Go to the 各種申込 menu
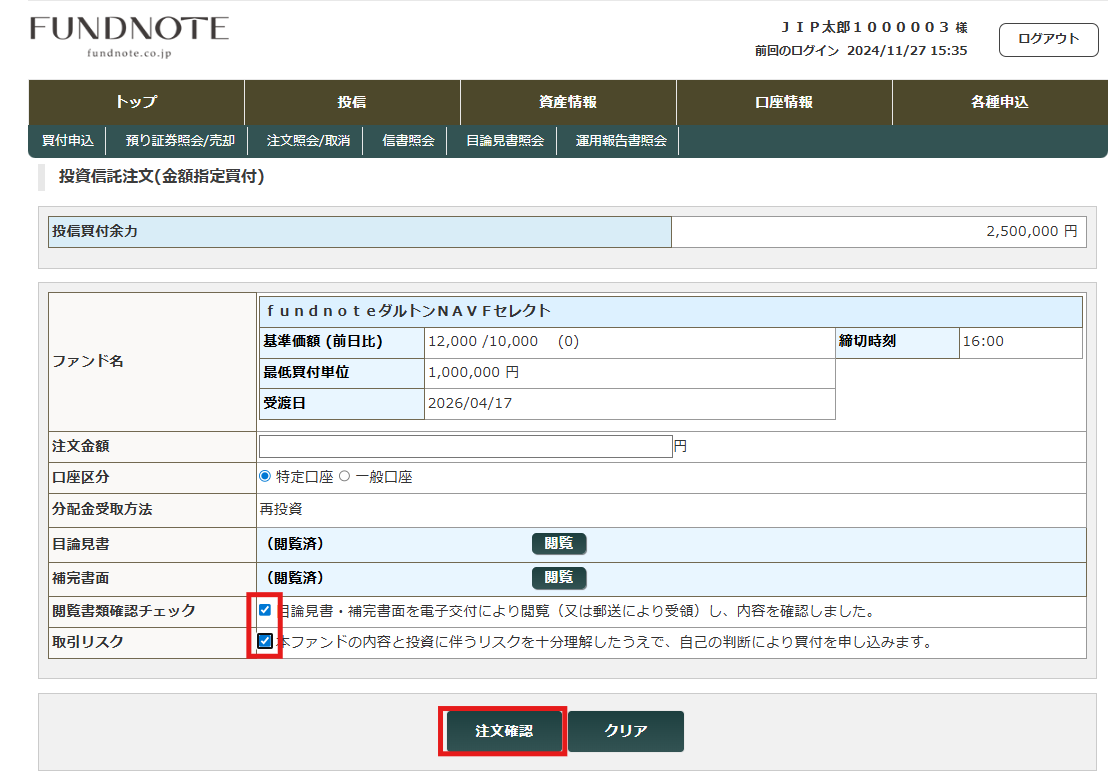This screenshot has height=771, width=1111. (x=999, y=102)
